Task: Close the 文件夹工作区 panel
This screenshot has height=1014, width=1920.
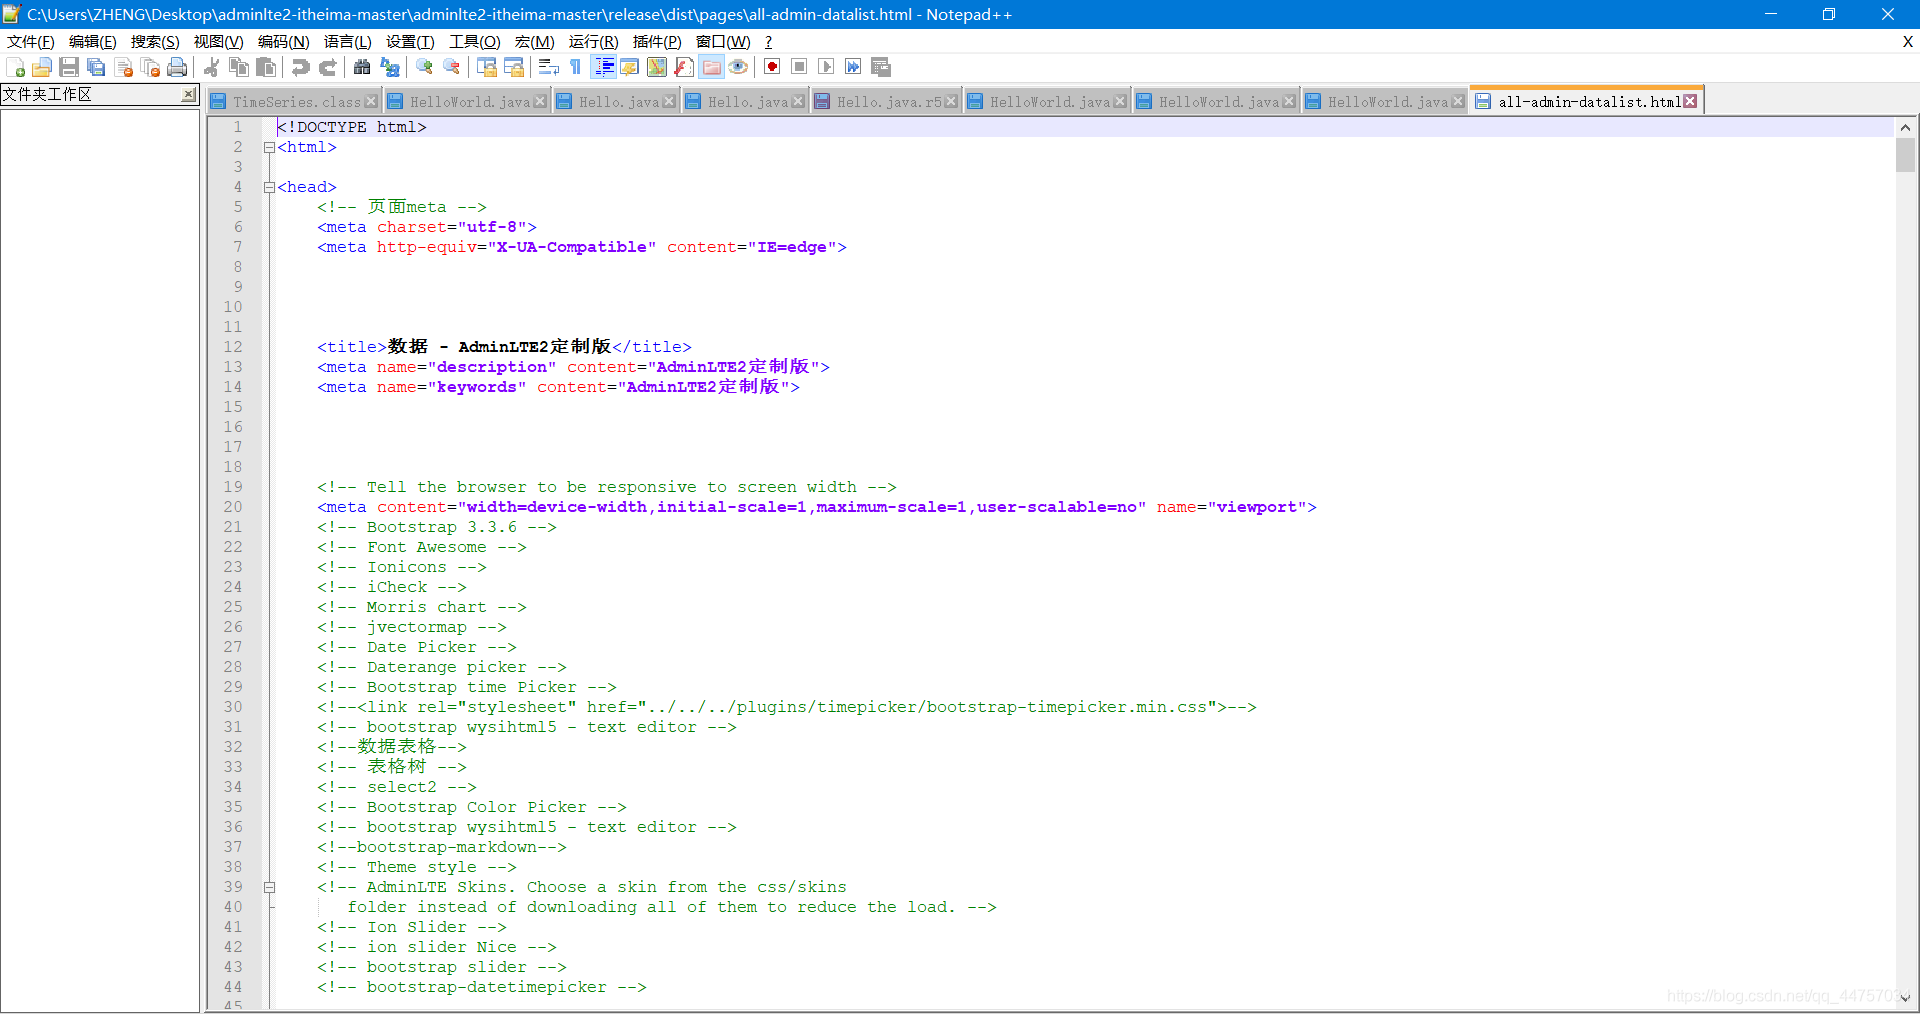Action: point(188,94)
